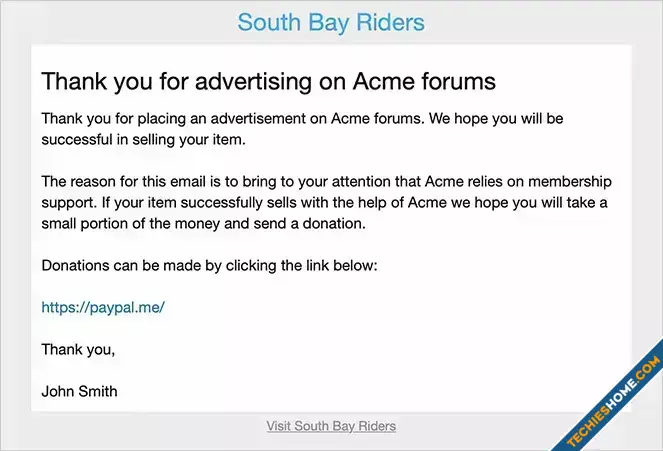Open the https://paypal.me/ donation link
Viewport: 663px width, 451px height.
pyautogui.click(x=102, y=307)
